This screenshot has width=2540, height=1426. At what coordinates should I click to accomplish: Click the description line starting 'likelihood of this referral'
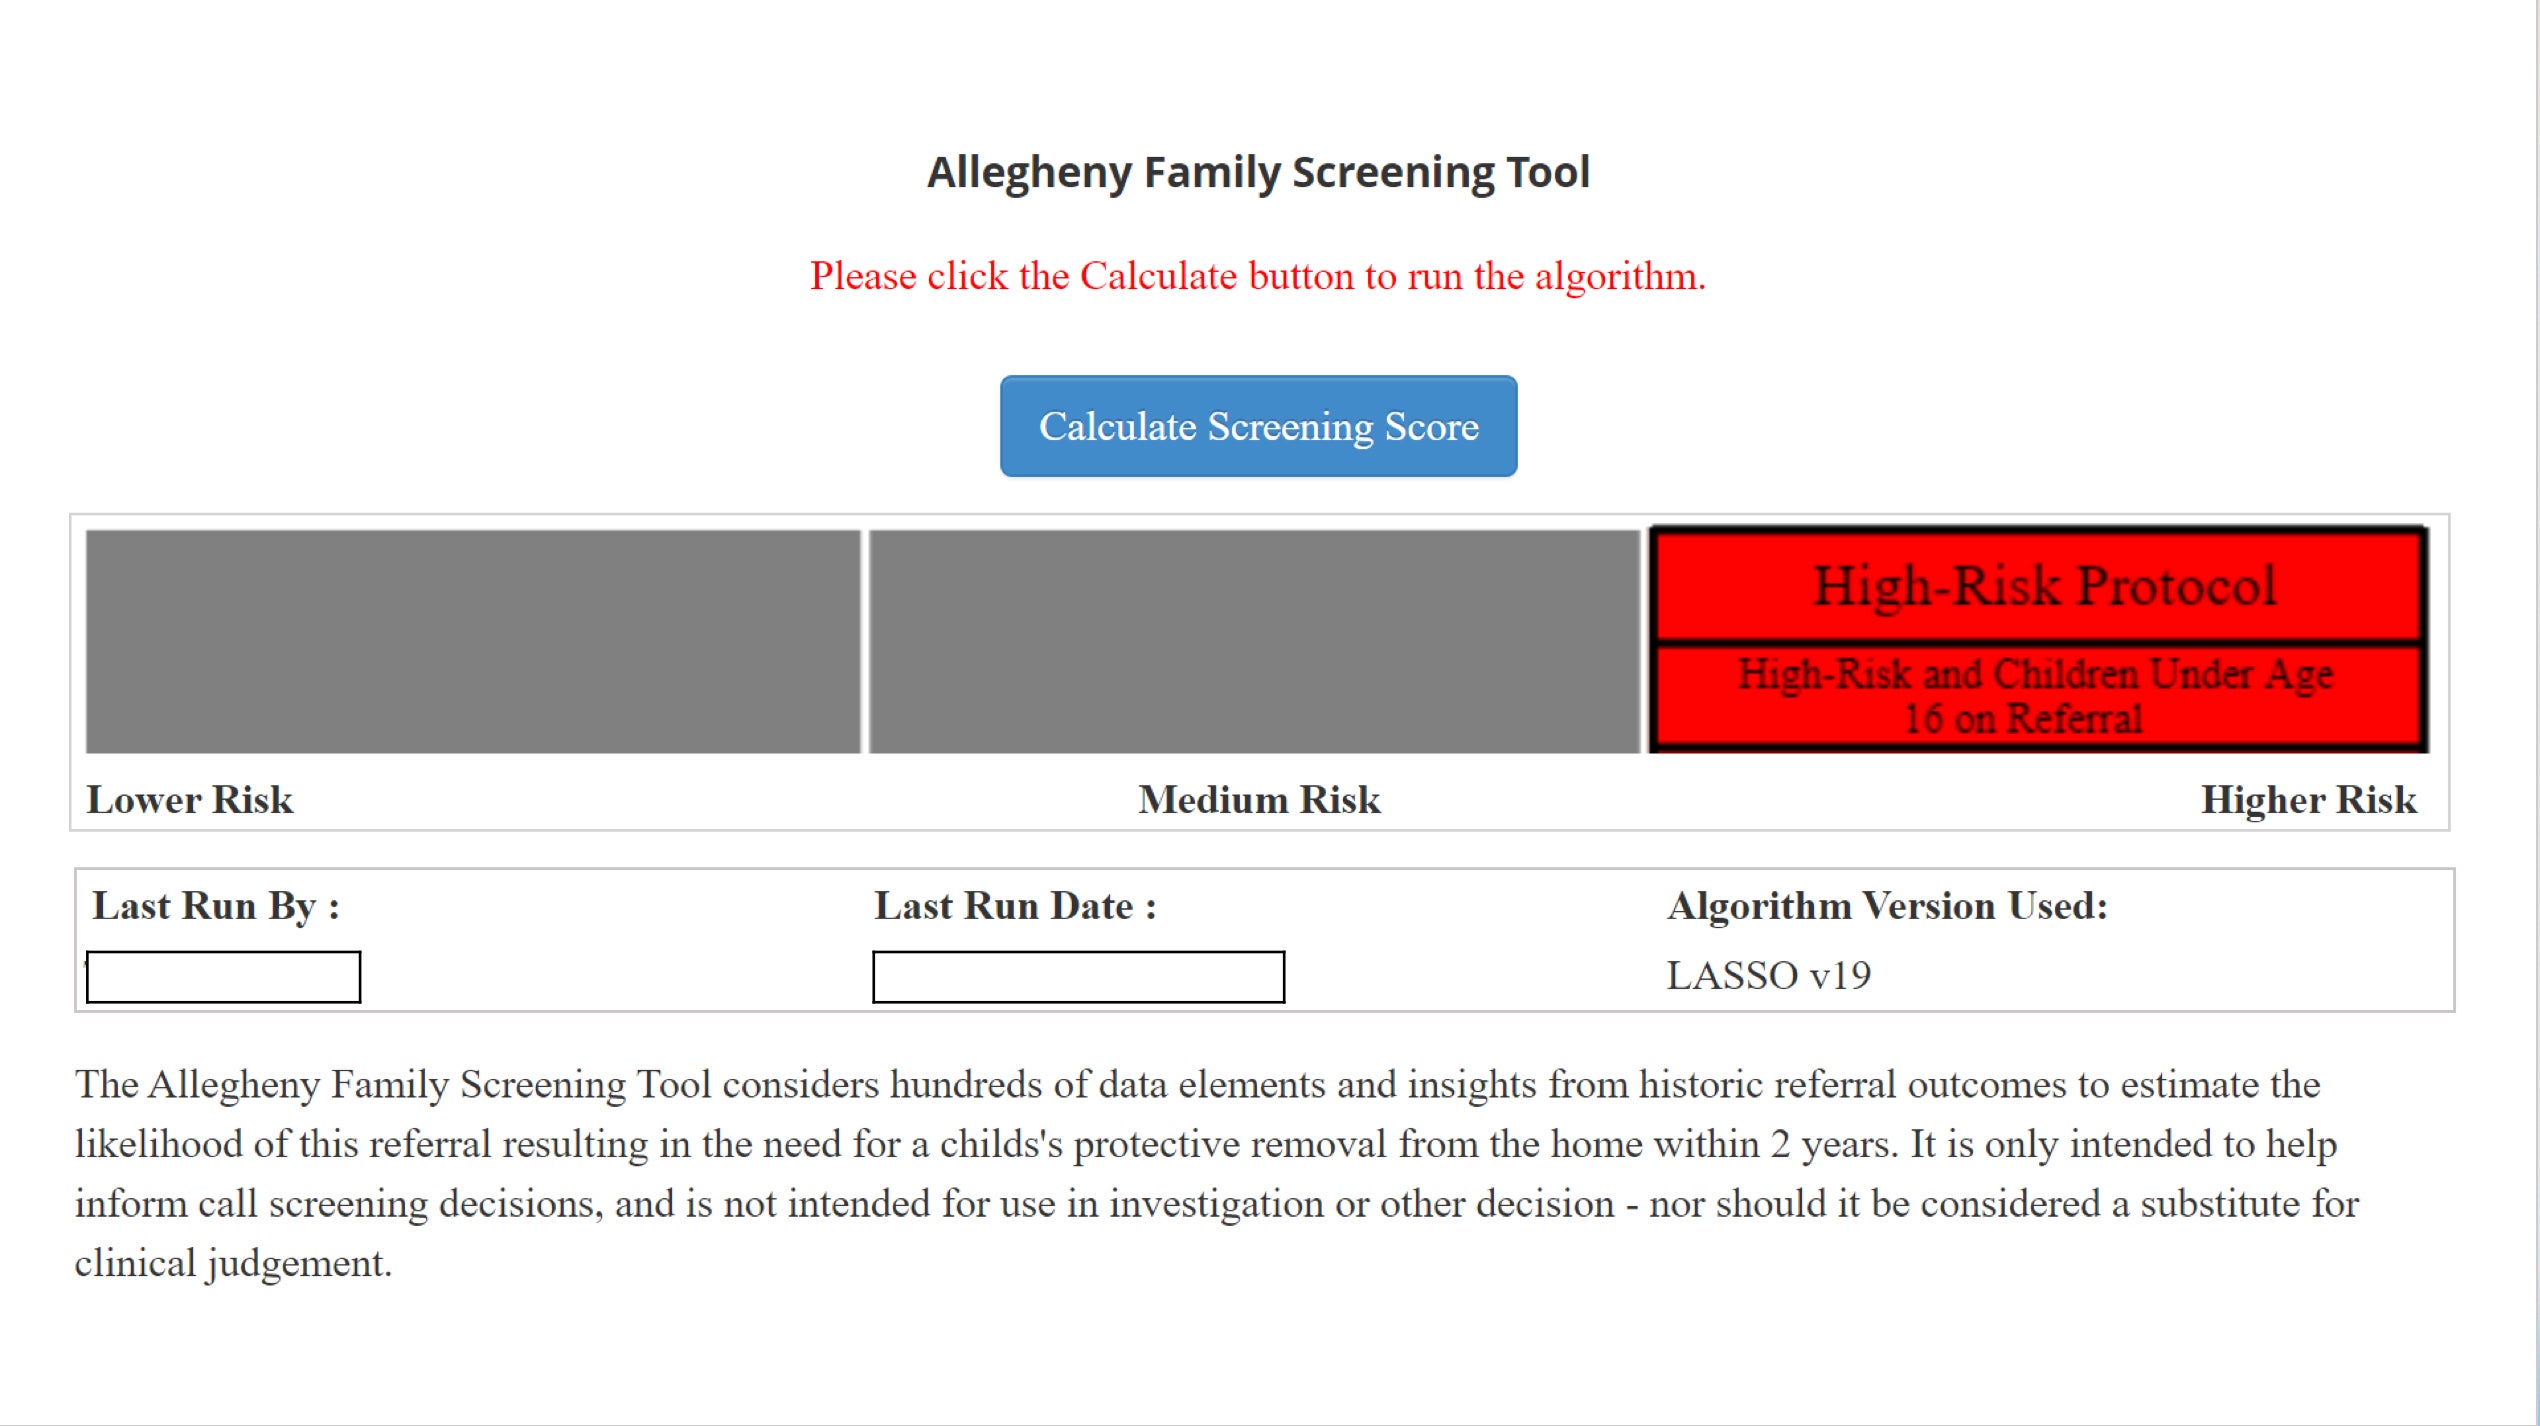[1206, 1144]
